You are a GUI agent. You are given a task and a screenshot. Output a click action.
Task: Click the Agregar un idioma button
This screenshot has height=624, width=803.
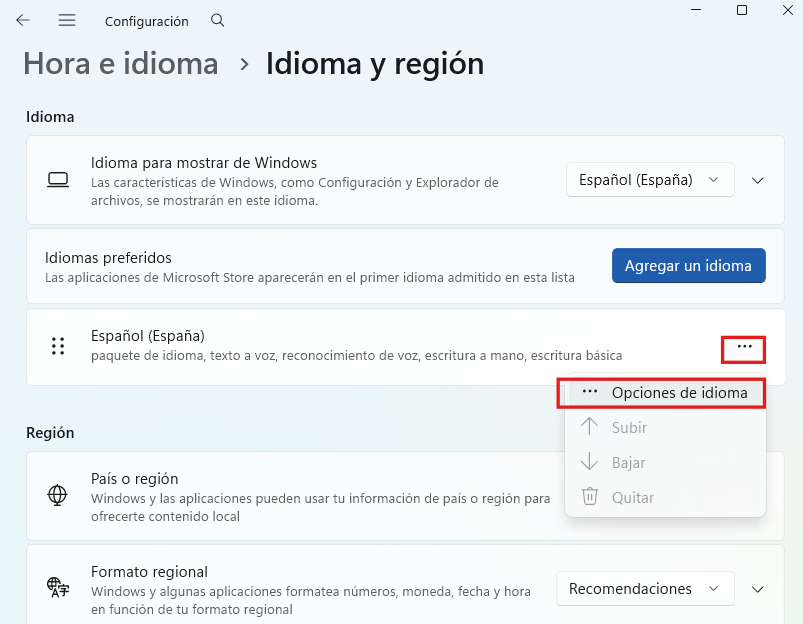point(688,266)
